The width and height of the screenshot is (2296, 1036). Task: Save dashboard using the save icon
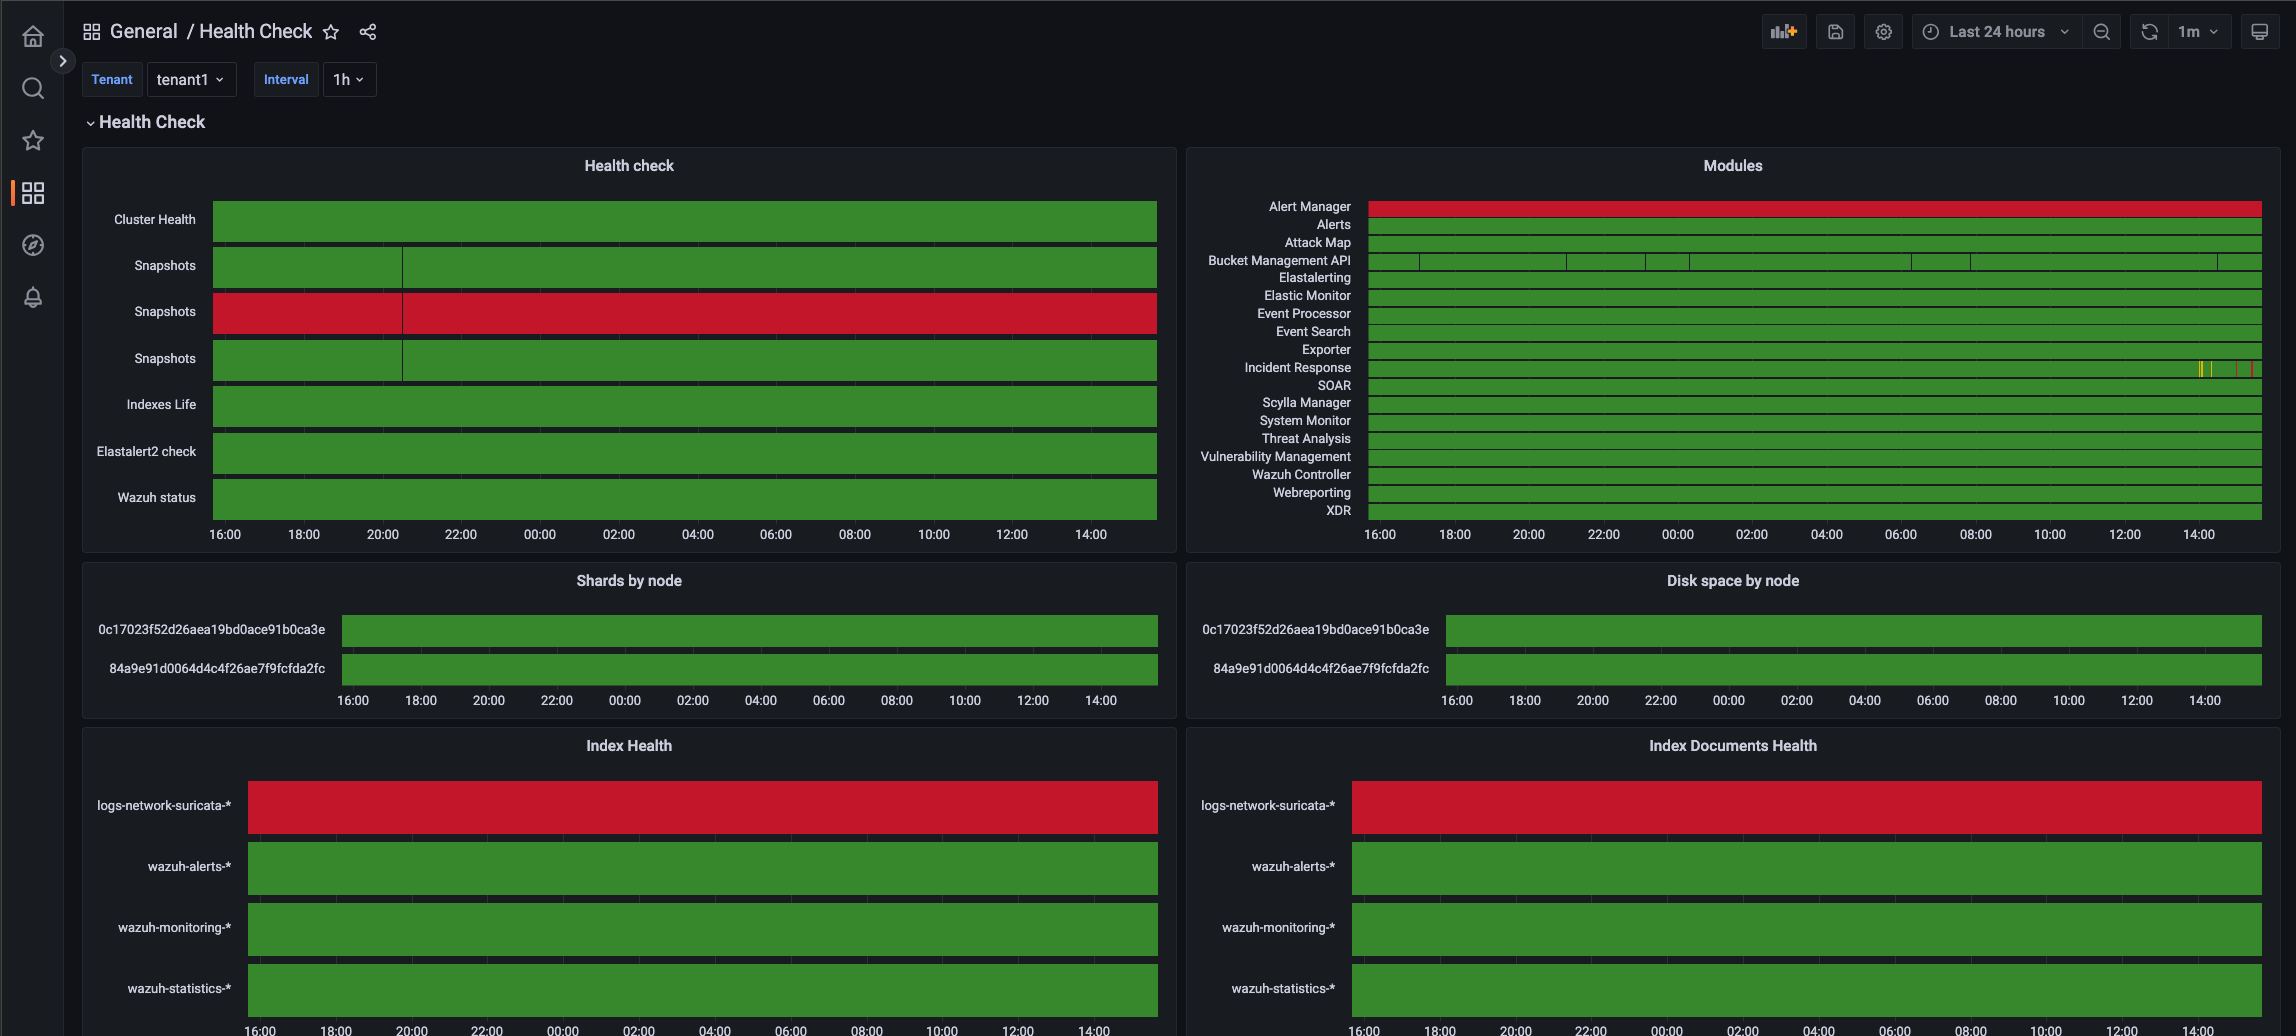[x=1835, y=32]
